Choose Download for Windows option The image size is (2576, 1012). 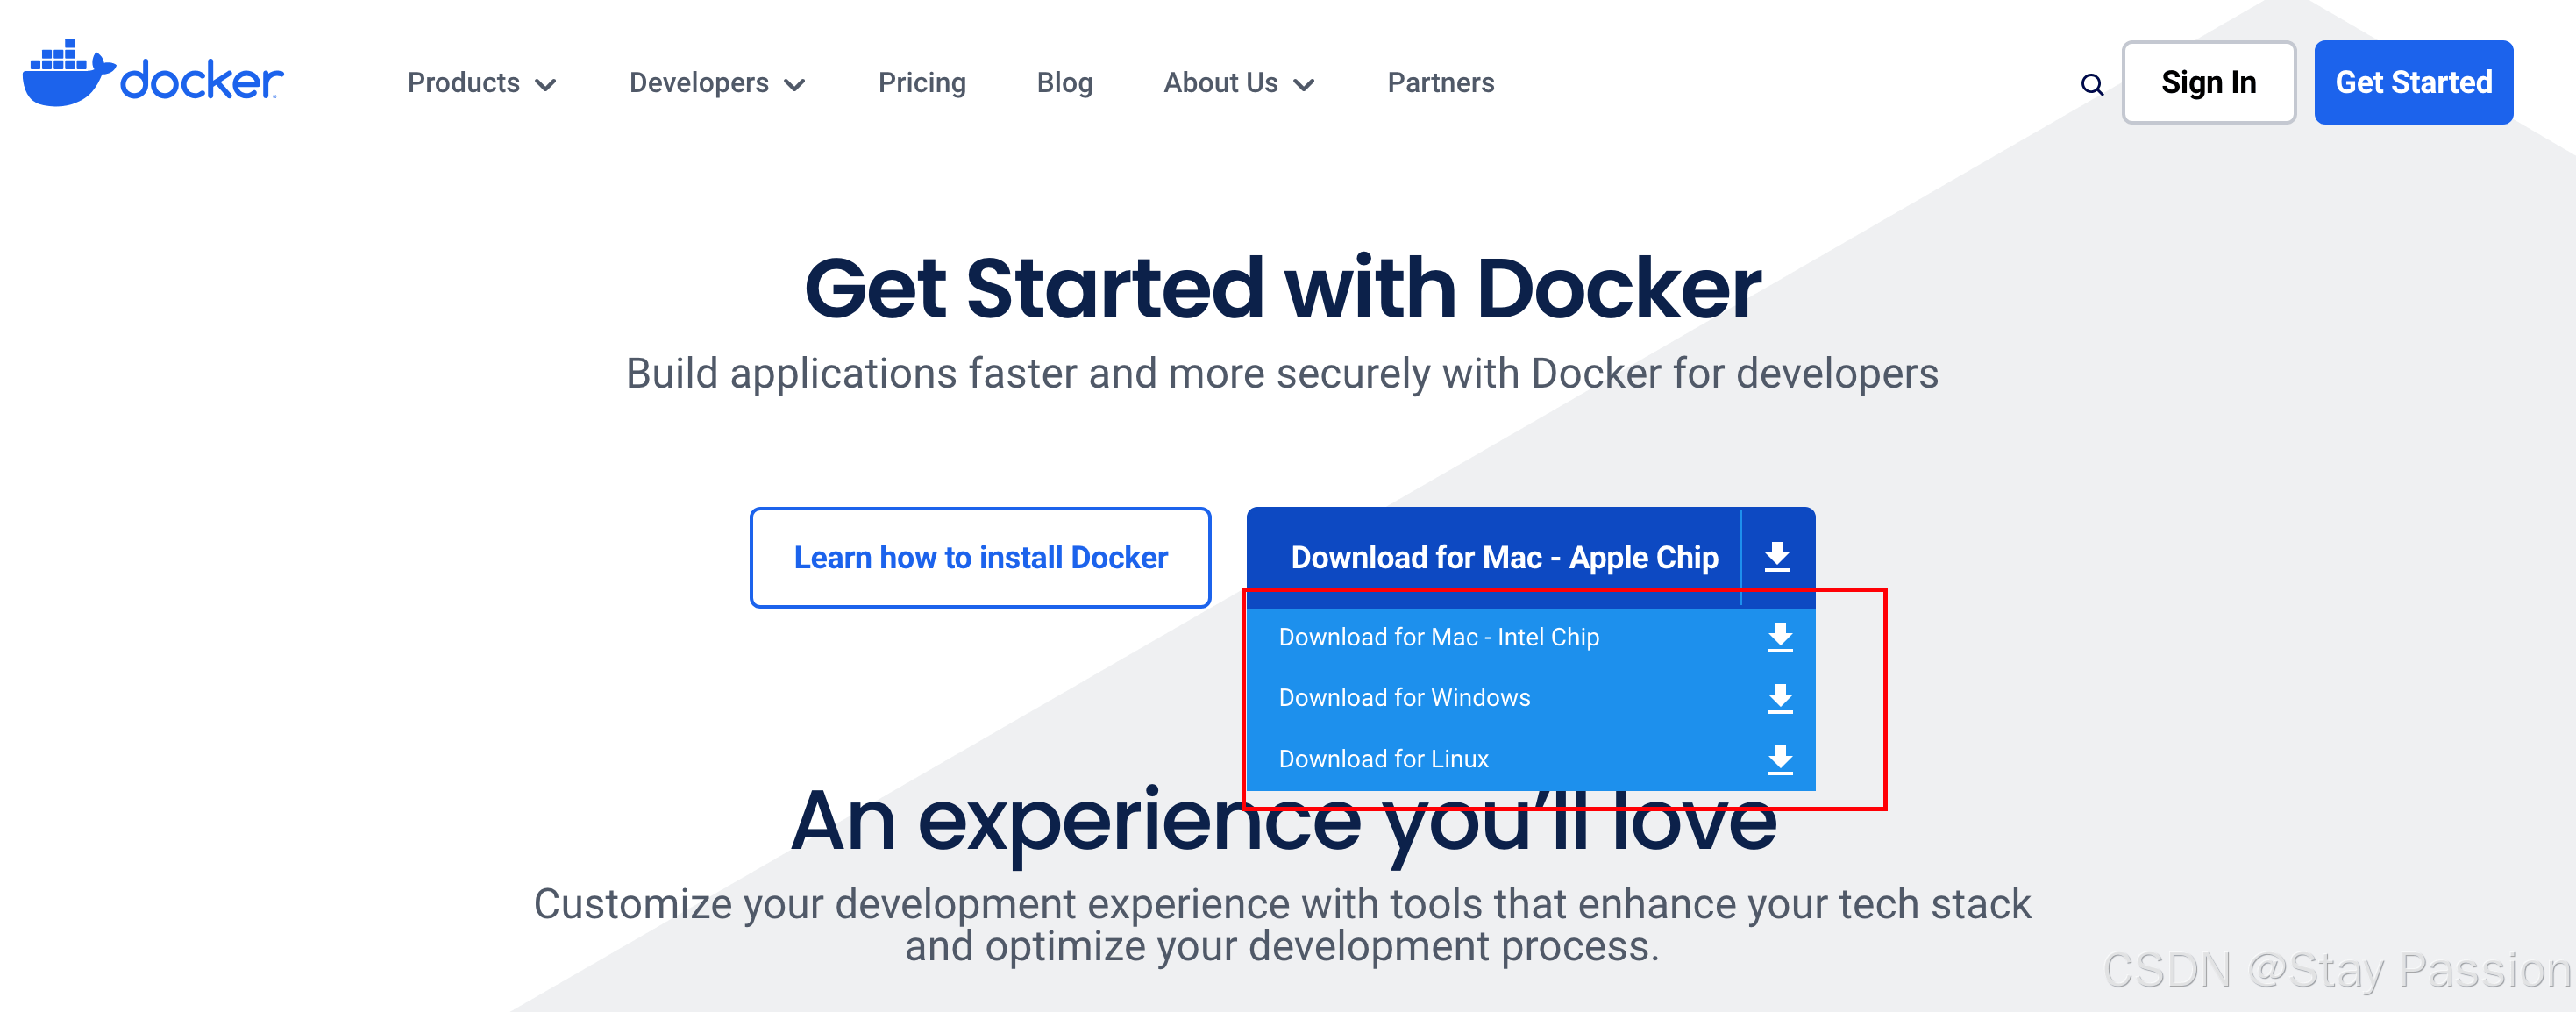(x=1403, y=698)
